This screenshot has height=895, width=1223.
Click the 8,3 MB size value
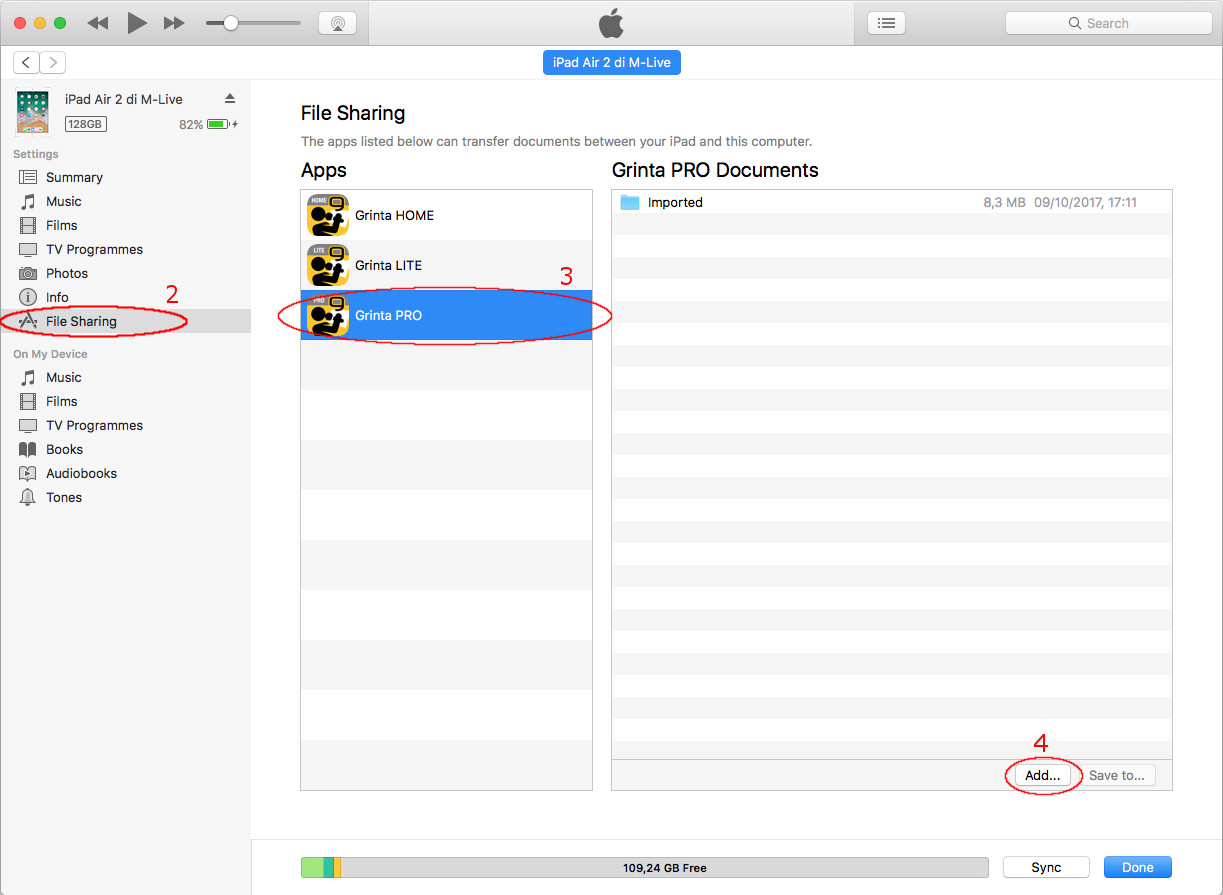(x=1004, y=202)
